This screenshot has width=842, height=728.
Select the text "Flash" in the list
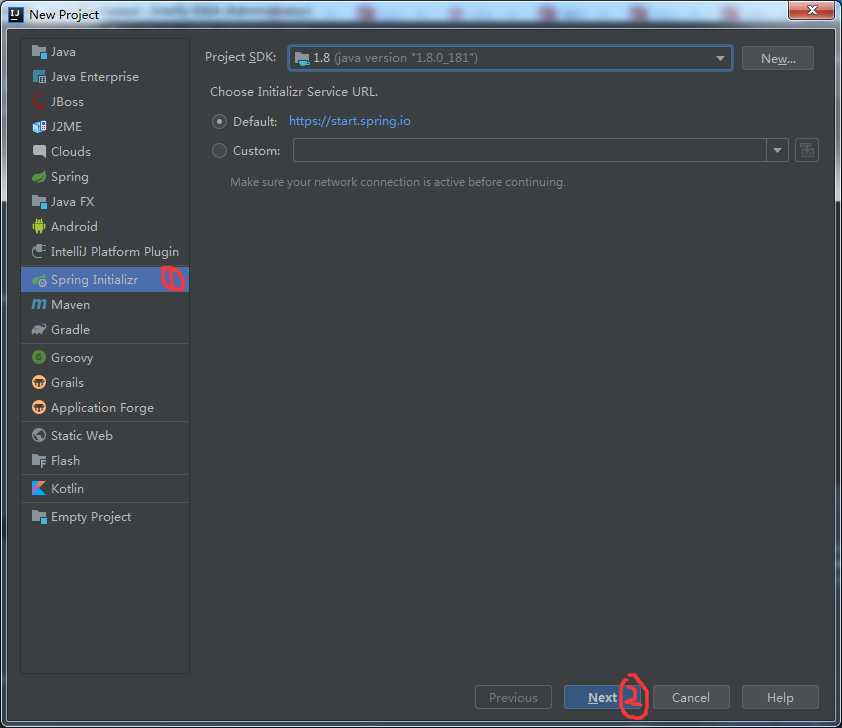65,461
